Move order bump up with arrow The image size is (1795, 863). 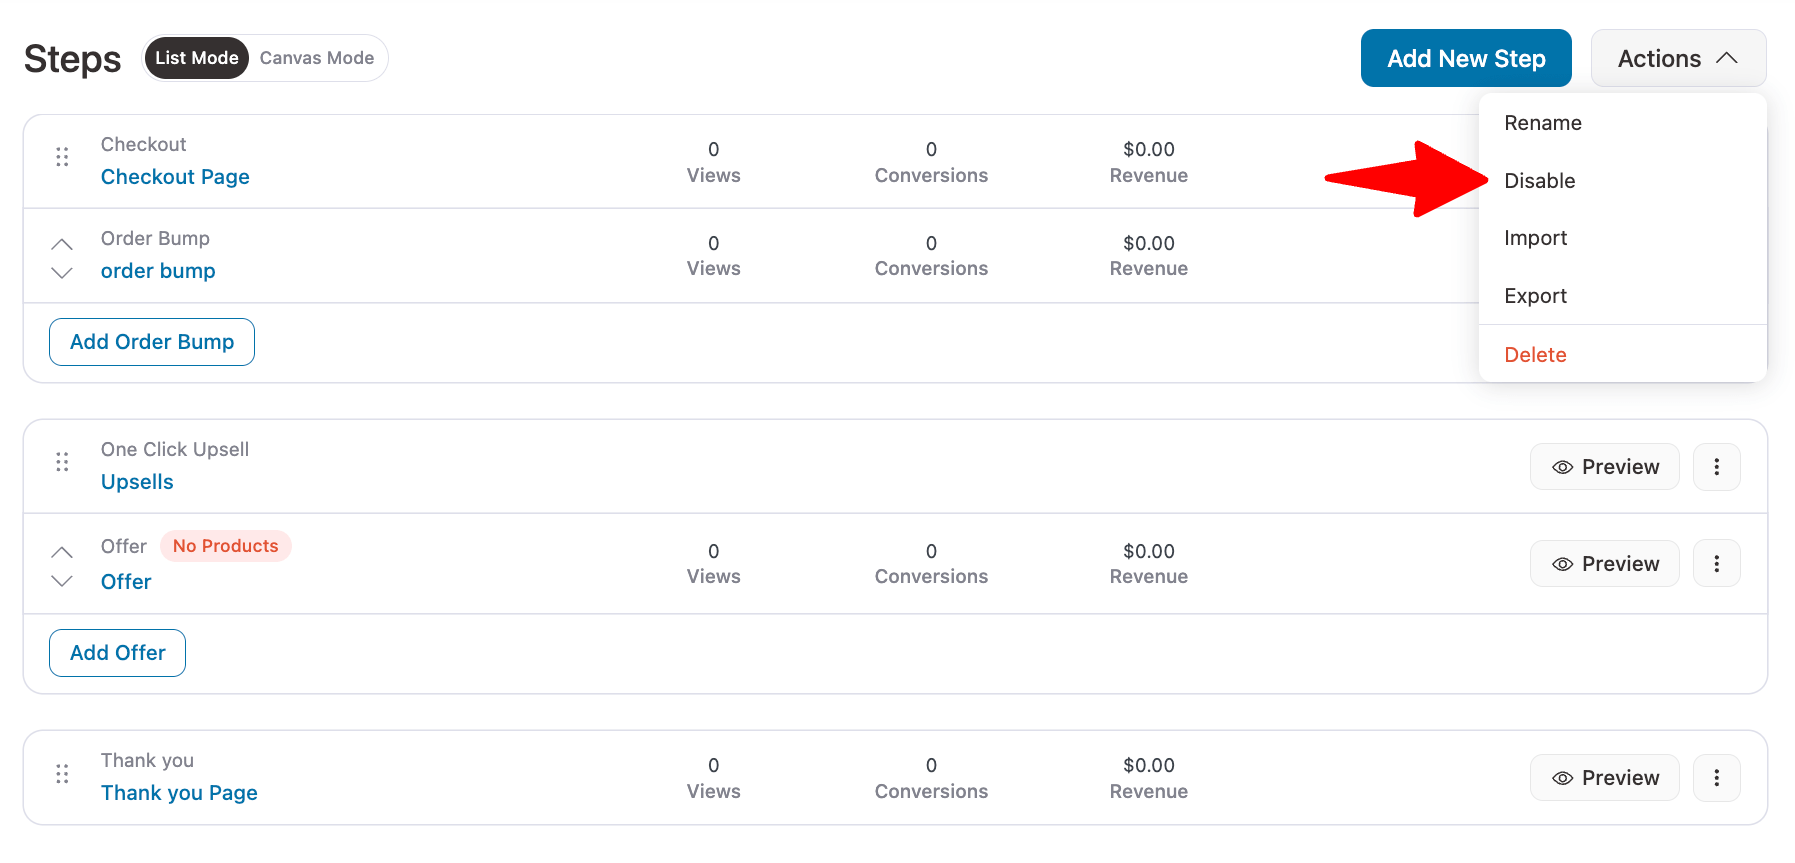click(62, 244)
